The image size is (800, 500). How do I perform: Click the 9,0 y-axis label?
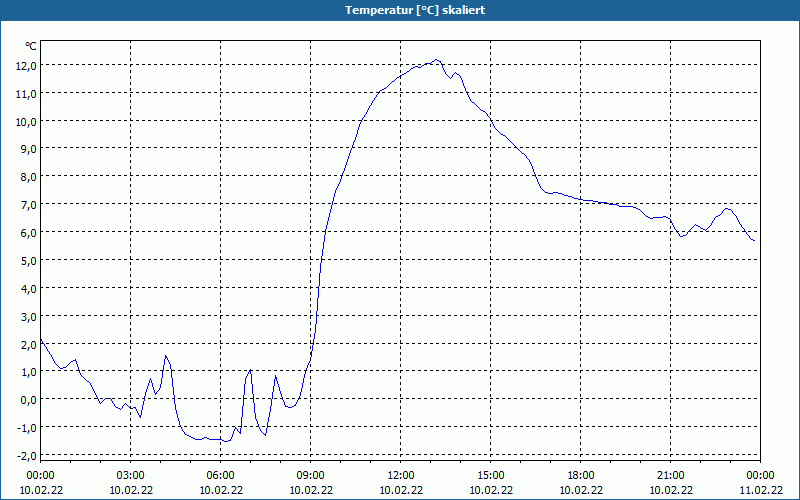point(30,149)
